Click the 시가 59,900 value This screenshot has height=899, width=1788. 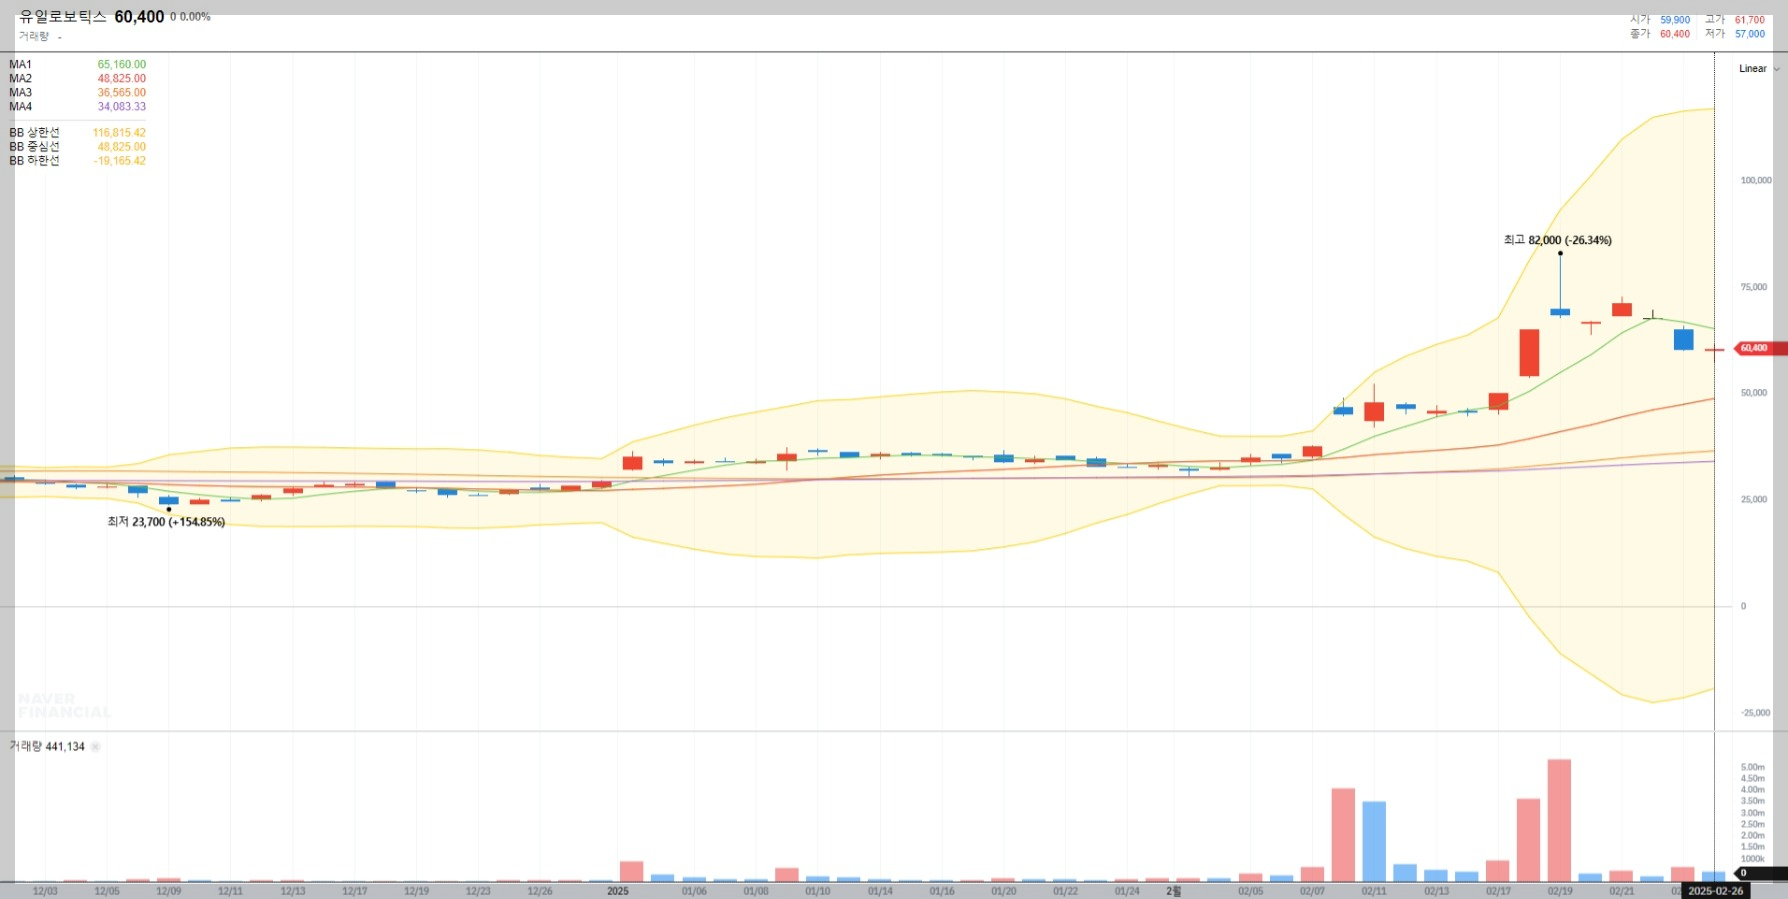tap(1675, 20)
